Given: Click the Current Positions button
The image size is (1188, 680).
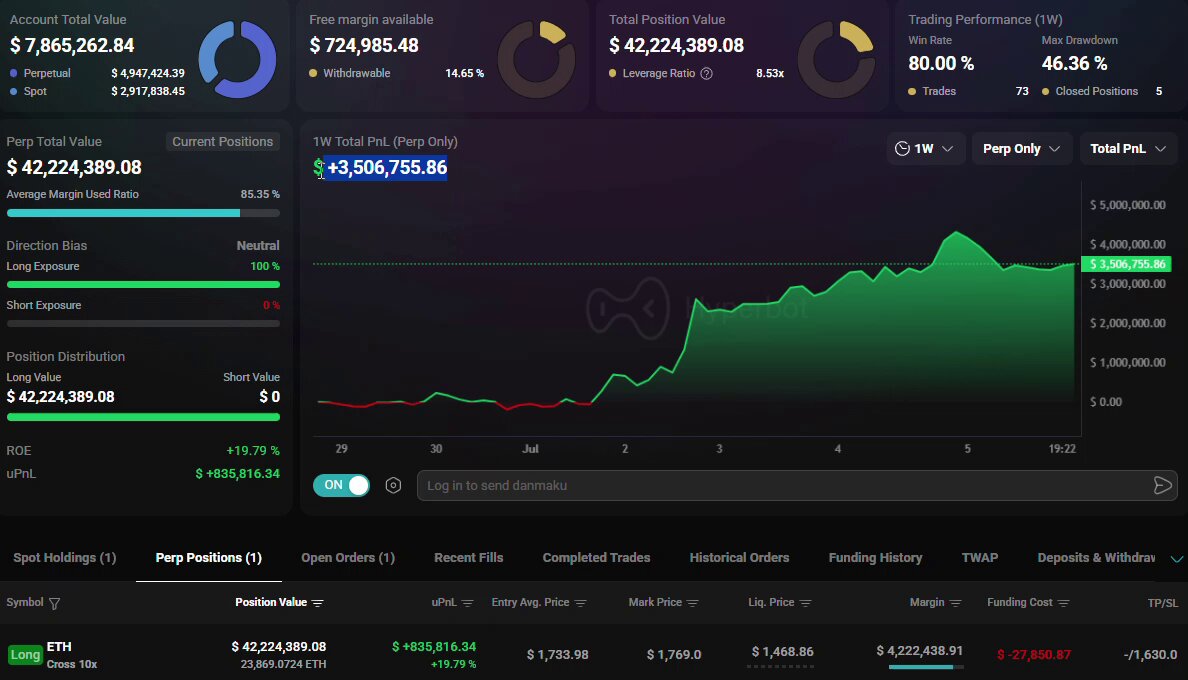Looking at the screenshot, I should (223, 142).
